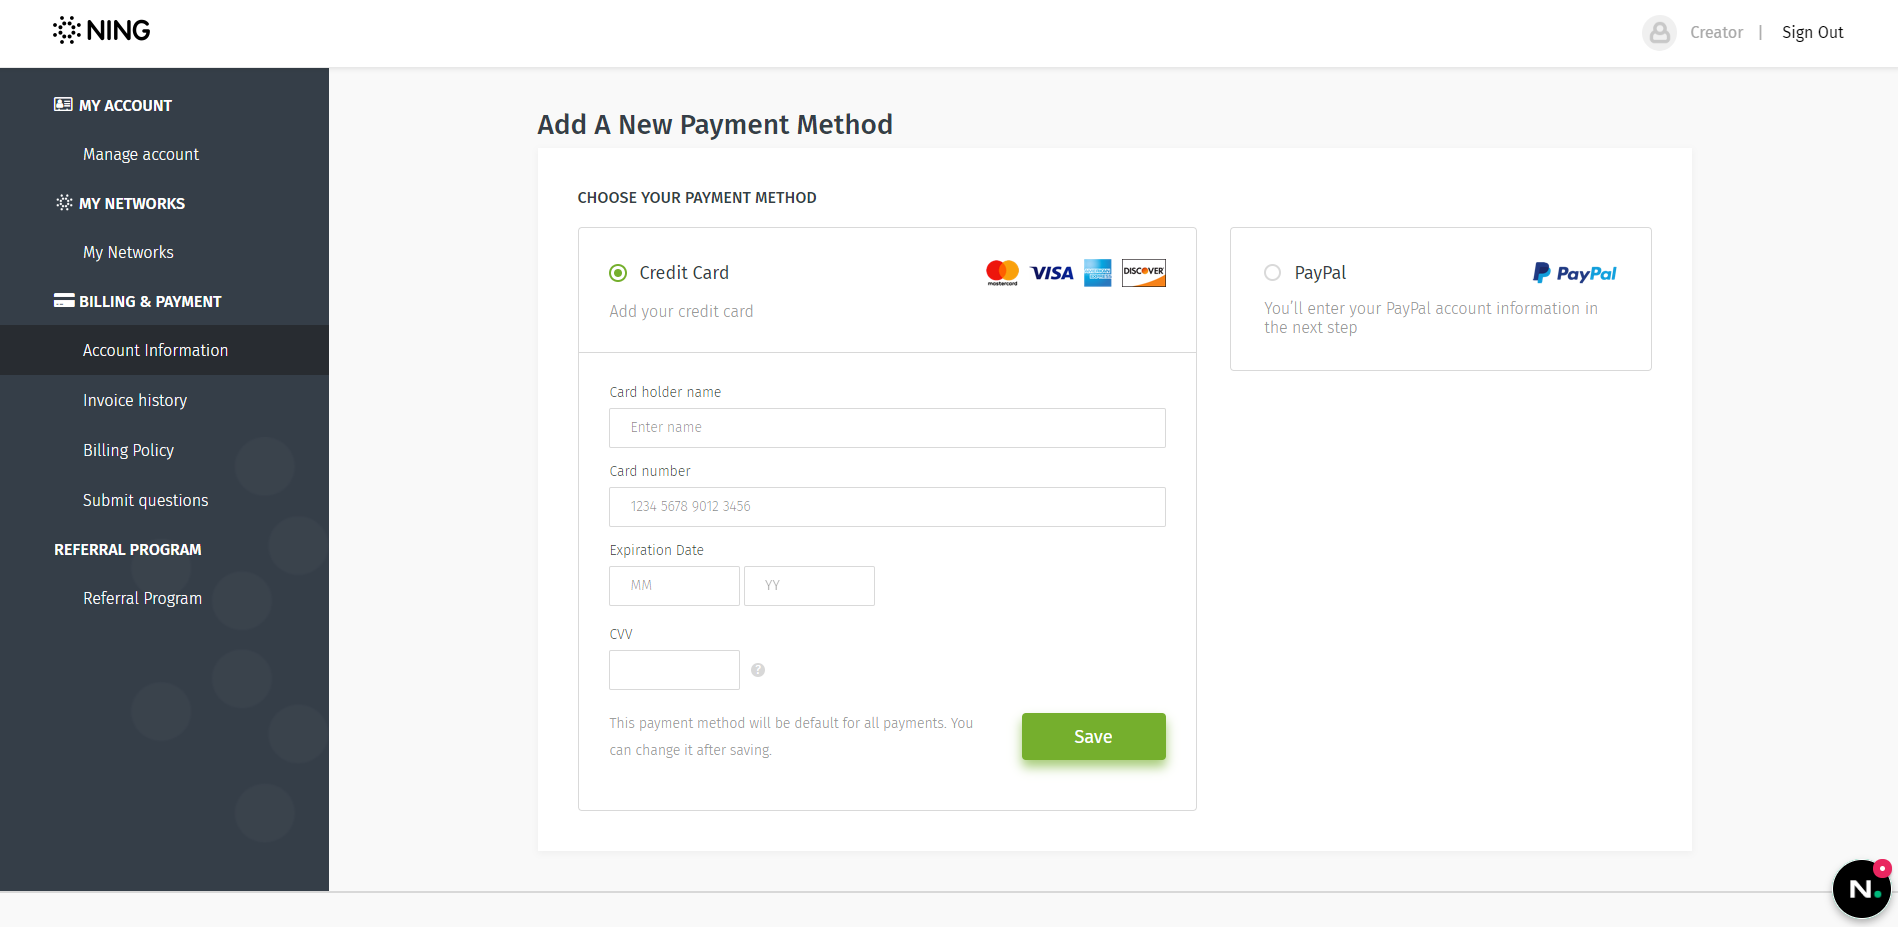This screenshot has width=1898, height=927.
Task: Click the green Save button
Action: 1093,736
